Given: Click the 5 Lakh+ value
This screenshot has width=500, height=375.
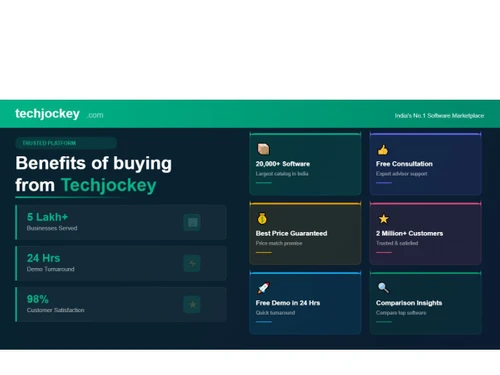Looking at the screenshot, I should pos(47,217).
